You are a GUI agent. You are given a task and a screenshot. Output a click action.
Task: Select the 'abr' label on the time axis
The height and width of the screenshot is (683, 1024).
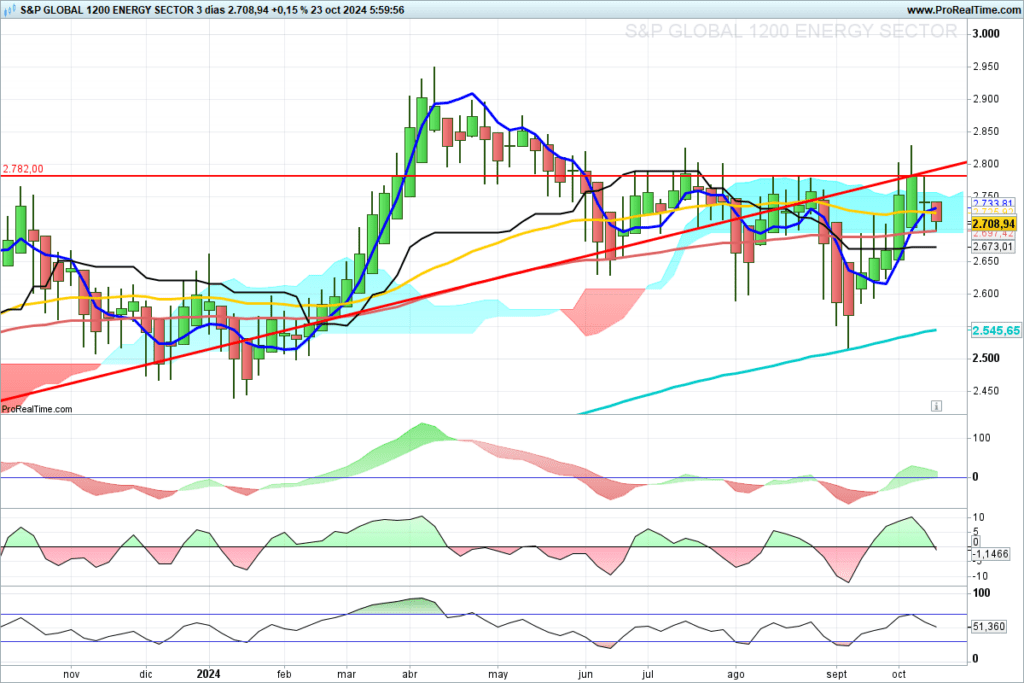tap(409, 674)
